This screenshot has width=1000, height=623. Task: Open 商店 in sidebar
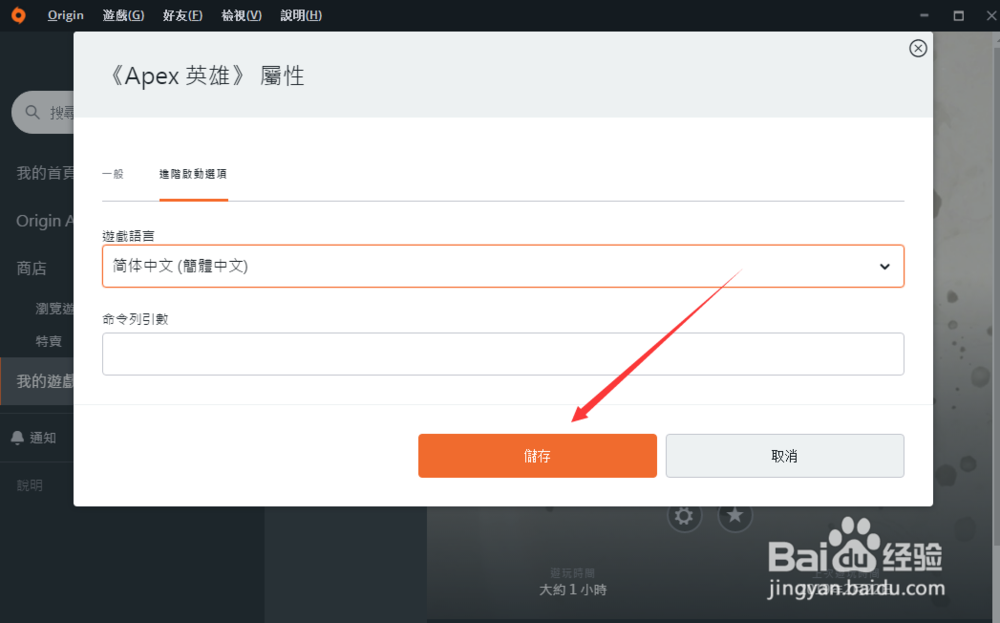coord(31,268)
